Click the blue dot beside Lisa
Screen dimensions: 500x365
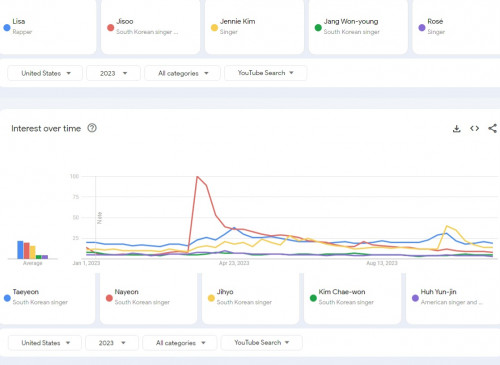tap(7, 28)
